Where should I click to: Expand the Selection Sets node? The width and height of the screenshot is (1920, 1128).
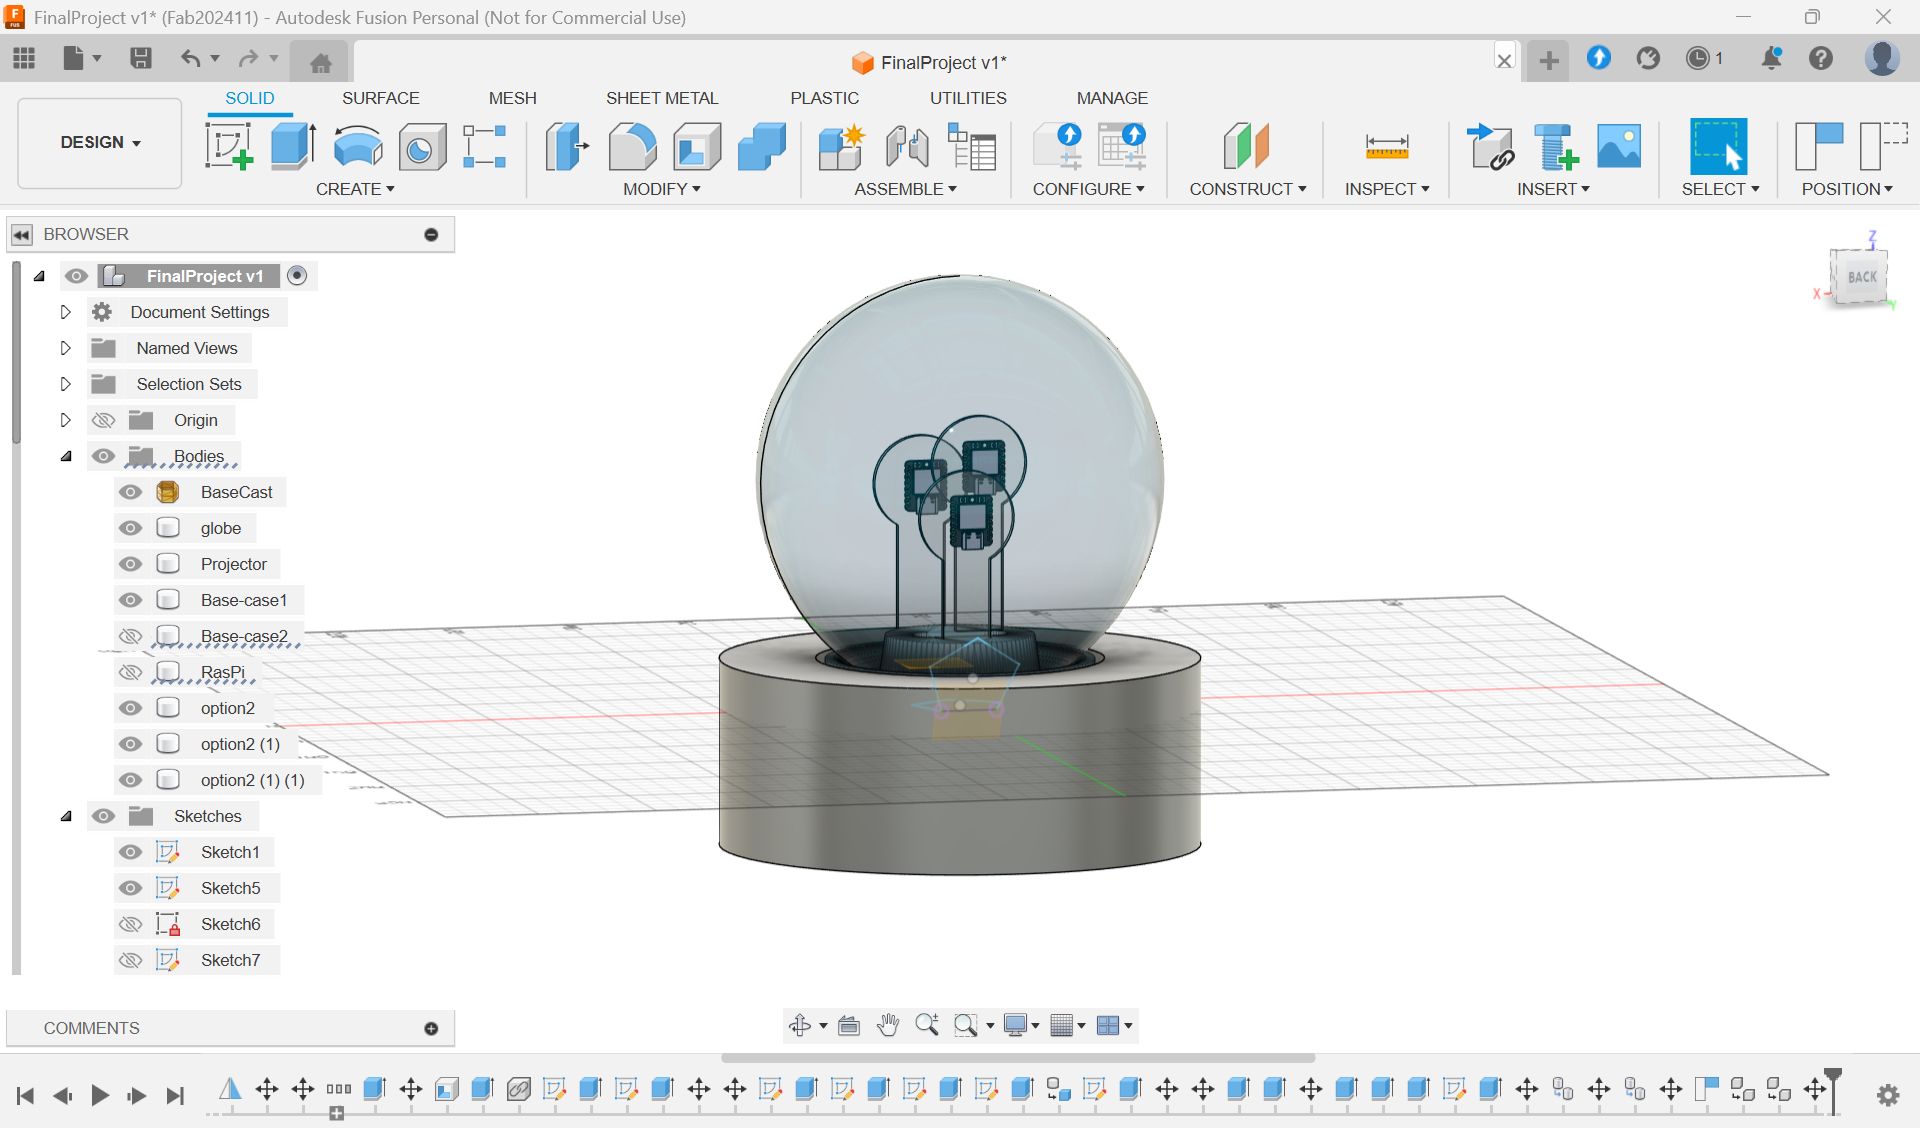[66, 384]
